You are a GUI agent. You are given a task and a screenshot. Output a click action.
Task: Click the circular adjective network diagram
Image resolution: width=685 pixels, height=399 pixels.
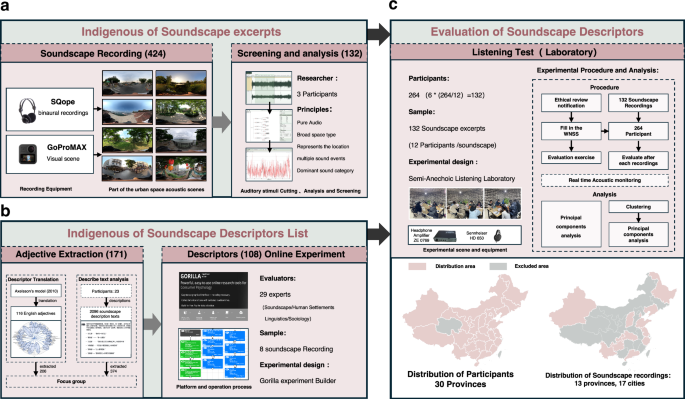click(37, 341)
